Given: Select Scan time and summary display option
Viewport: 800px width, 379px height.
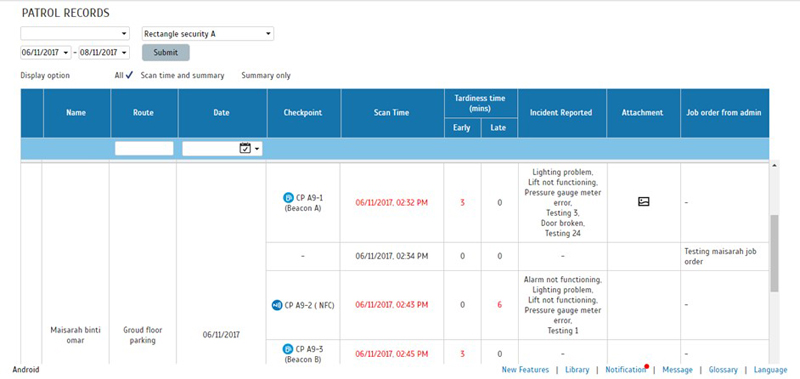Looking at the screenshot, I should point(182,75).
